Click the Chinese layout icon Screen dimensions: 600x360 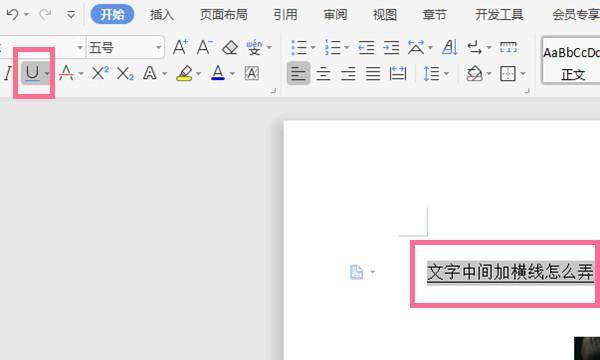(x=416, y=47)
